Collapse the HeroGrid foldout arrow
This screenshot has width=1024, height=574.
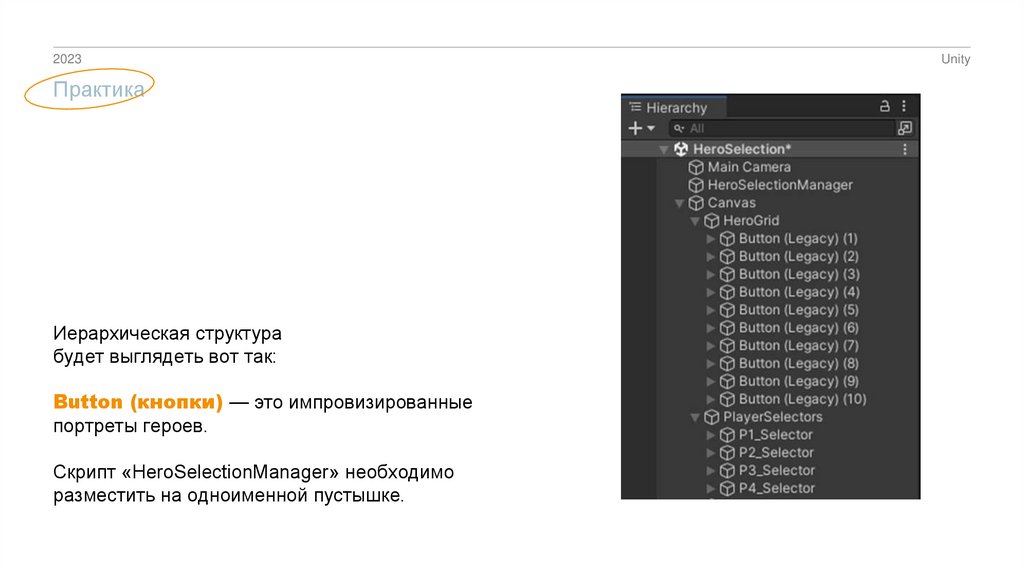click(695, 221)
